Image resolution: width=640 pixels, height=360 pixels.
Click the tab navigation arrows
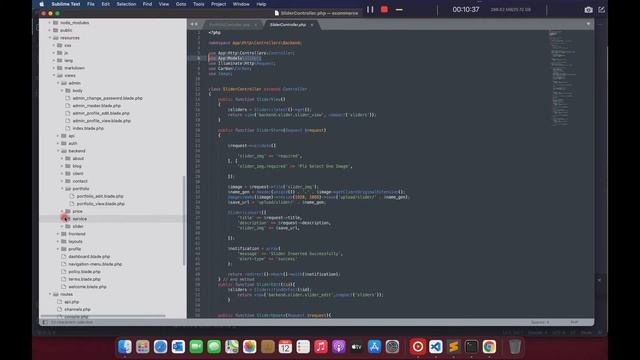pos(194,24)
